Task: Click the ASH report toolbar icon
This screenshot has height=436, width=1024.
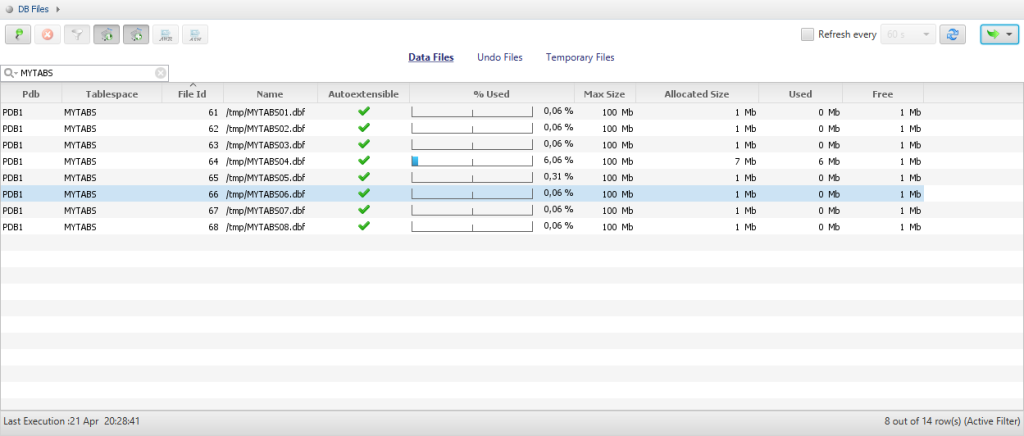Action: click(x=195, y=35)
